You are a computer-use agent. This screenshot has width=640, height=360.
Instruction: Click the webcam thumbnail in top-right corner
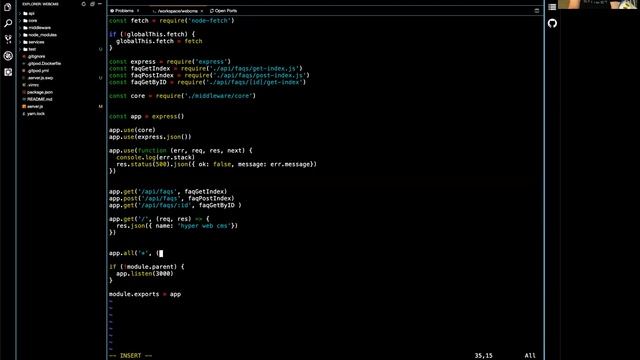598,4
